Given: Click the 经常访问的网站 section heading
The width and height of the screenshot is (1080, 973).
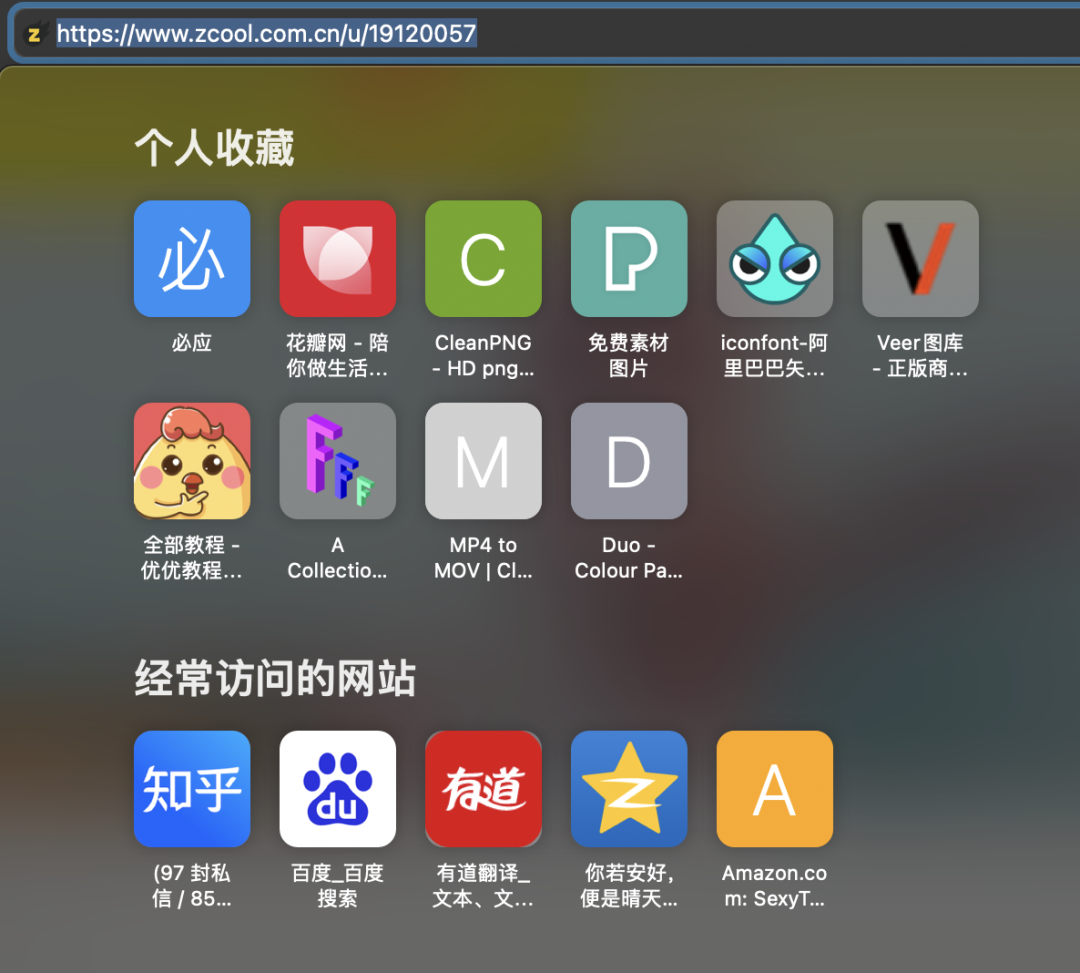Looking at the screenshot, I should point(275,679).
